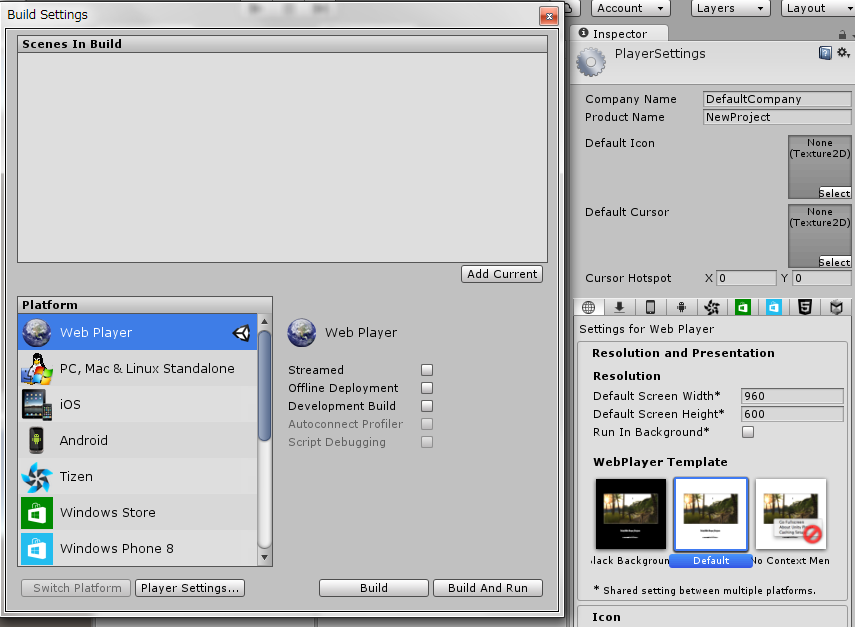The image size is (855, 627).
Task: Select Windows Phone 8 platform row
Action: (137, 548)
